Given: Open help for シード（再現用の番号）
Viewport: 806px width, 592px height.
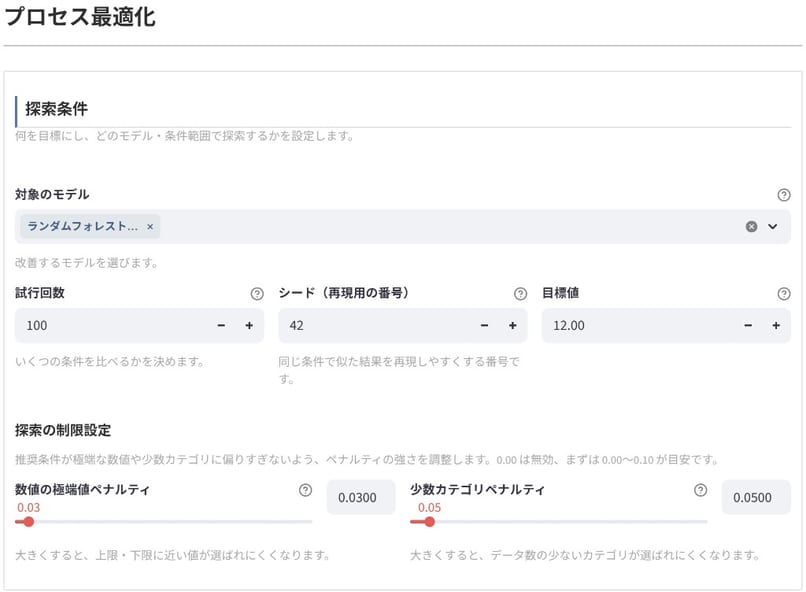Looking at the screenshot, I should pyautogui.click(x=520, y=293).
